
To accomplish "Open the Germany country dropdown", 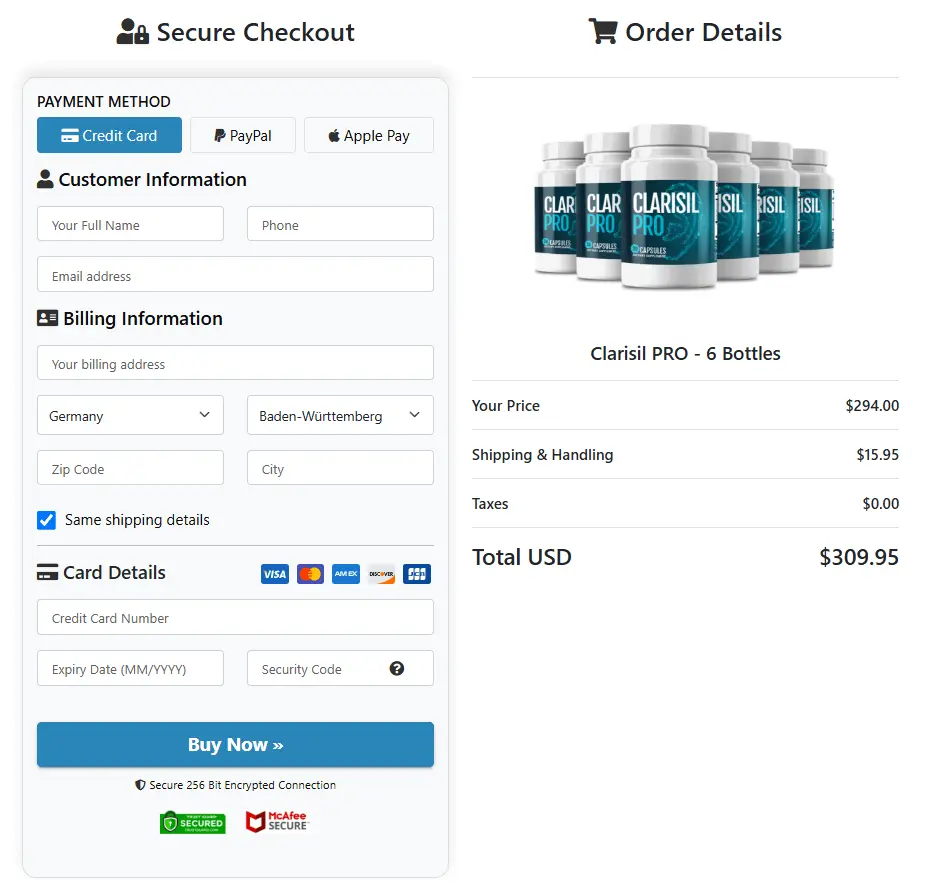I will tap(130, 415).
